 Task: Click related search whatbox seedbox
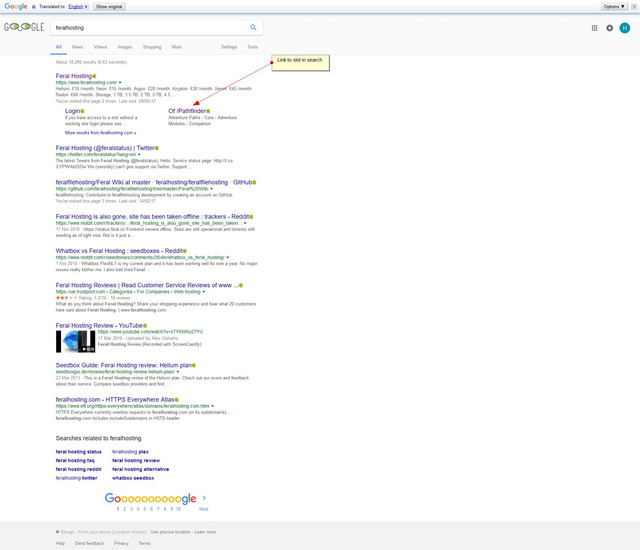pos(133,478)
